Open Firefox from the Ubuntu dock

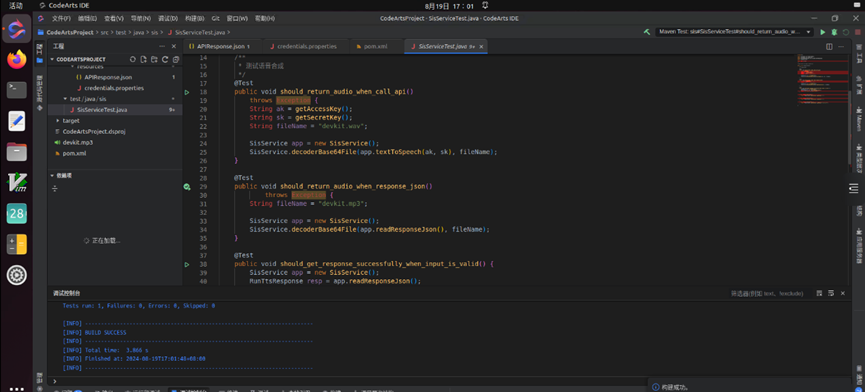(x=17, y=59)
